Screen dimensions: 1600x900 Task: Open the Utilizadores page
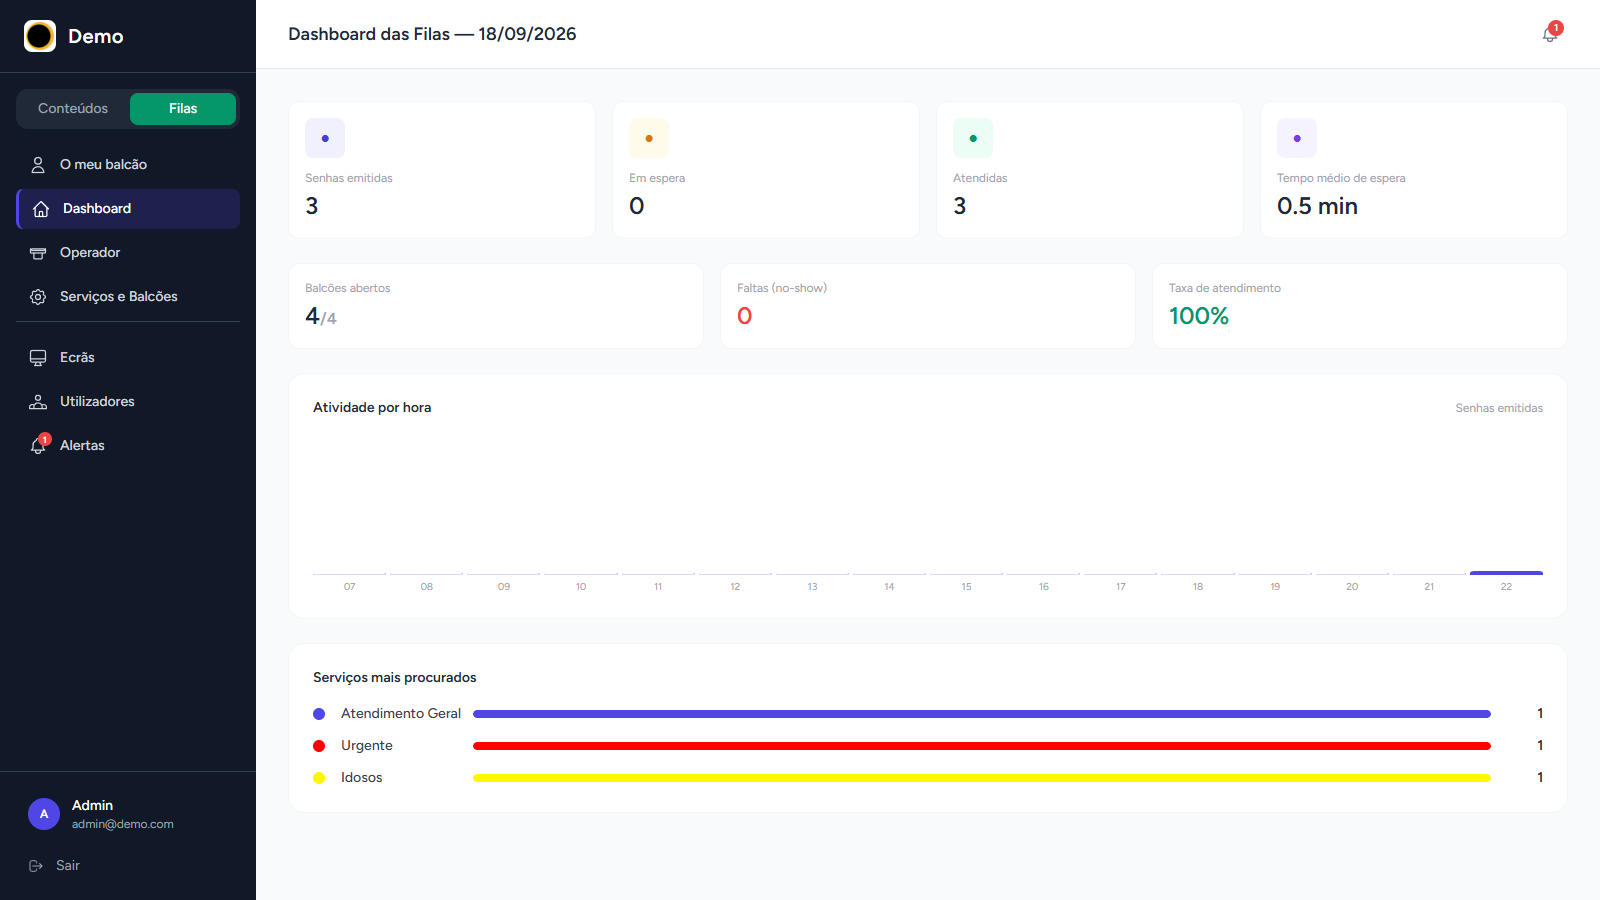pos(128,402)
